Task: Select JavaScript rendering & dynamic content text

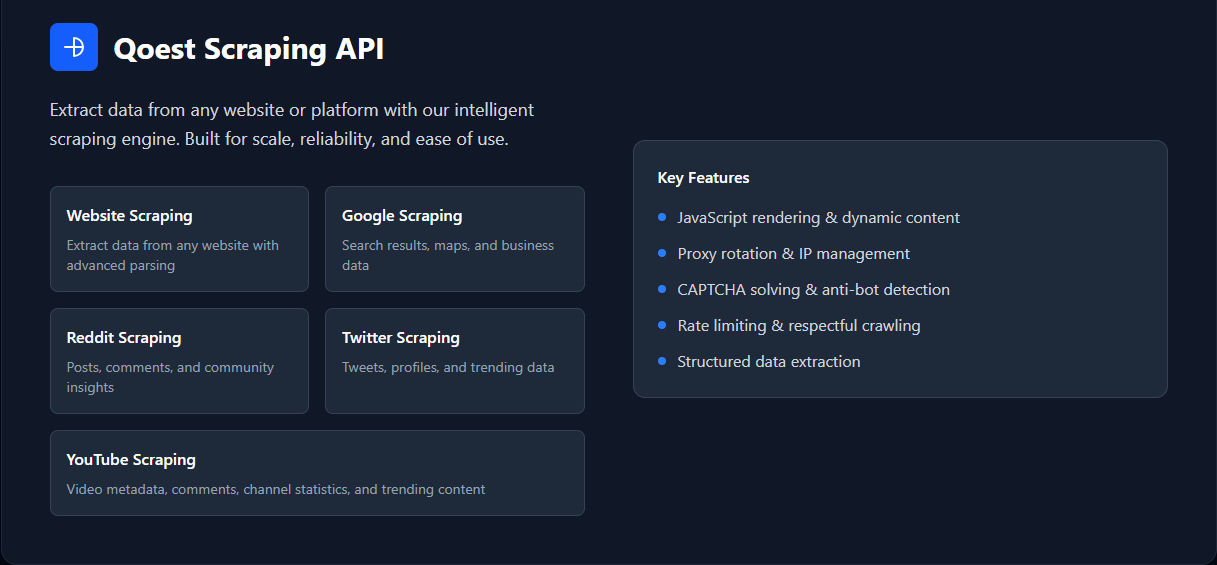Action: tap(818, 218)
